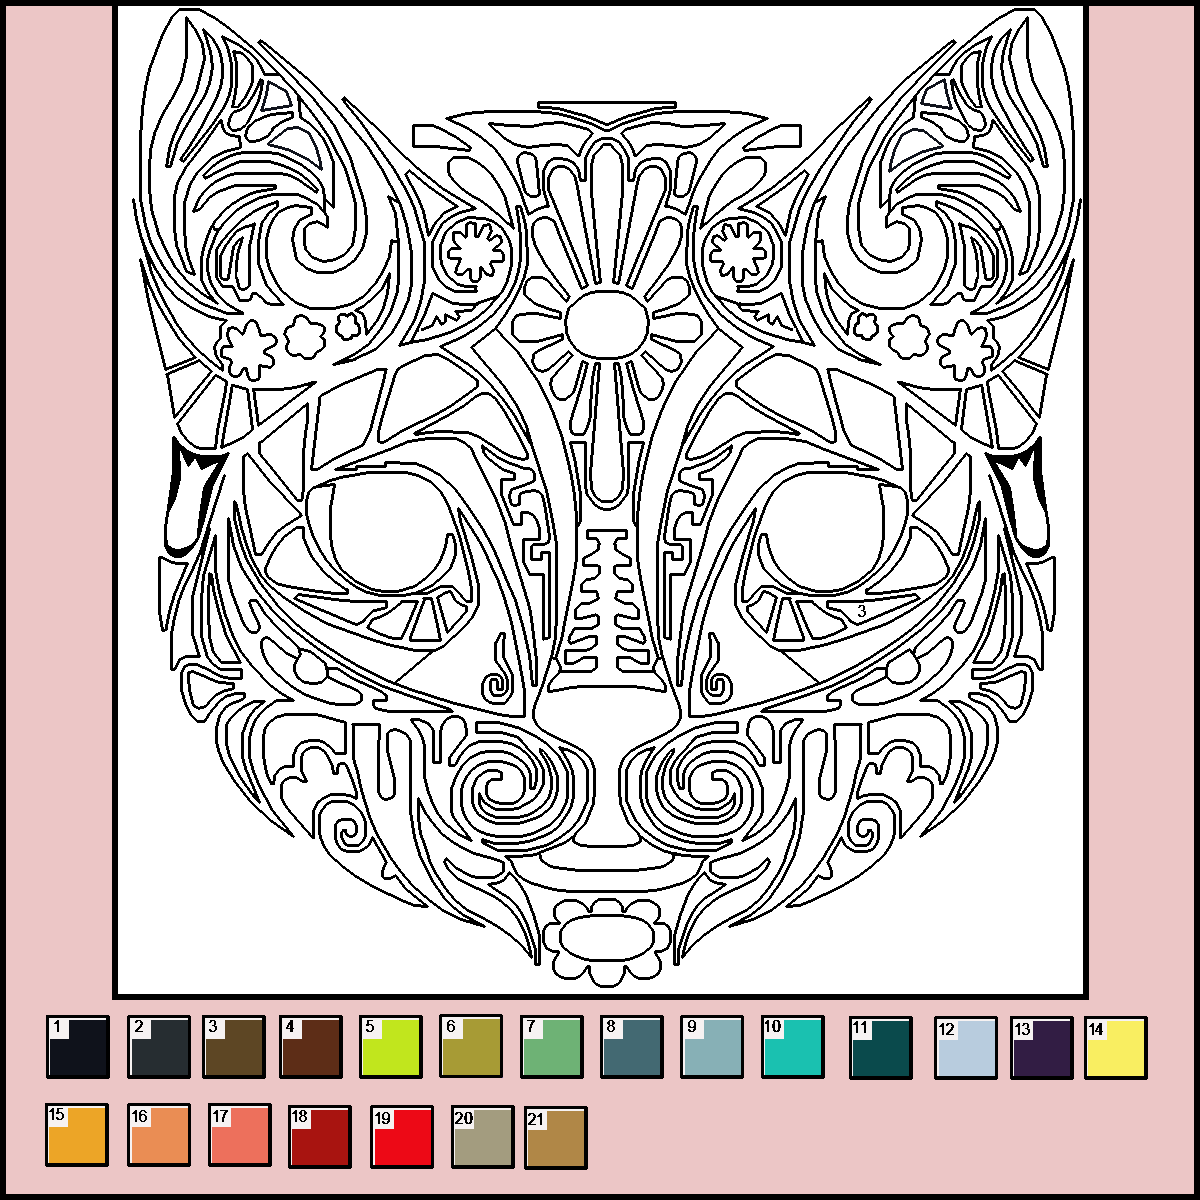Pick the dark brown swatch numbered 3
The image size is (1200, 1200).
(x=234, y=1048)
